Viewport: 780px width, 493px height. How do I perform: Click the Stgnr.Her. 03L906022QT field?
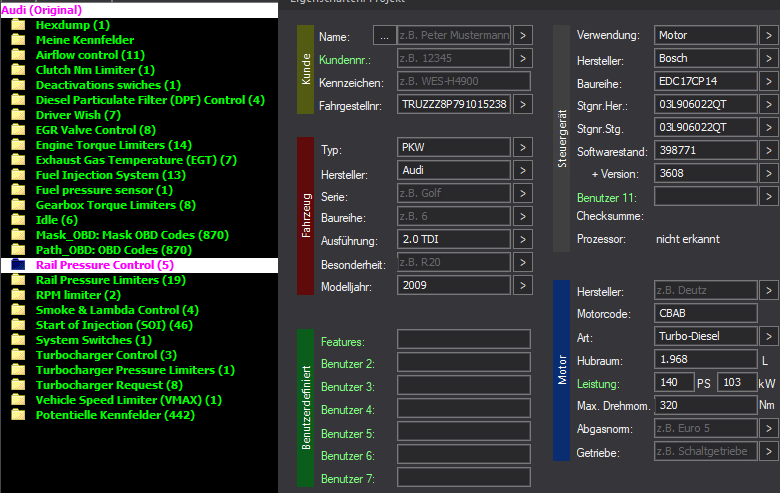(705, 104)
